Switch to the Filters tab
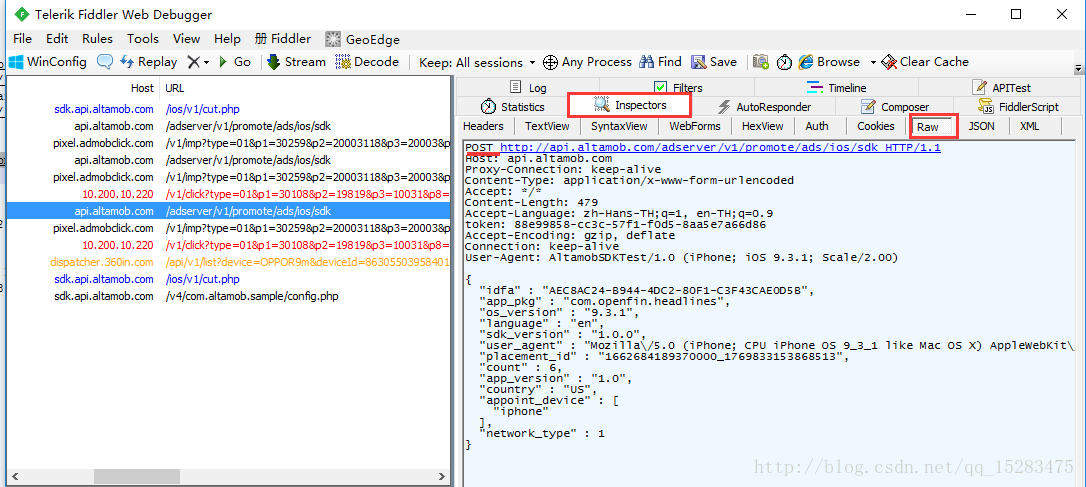The height and width of the screenshot is (487, 1086). pyautogui.click(x=679, y=88)
